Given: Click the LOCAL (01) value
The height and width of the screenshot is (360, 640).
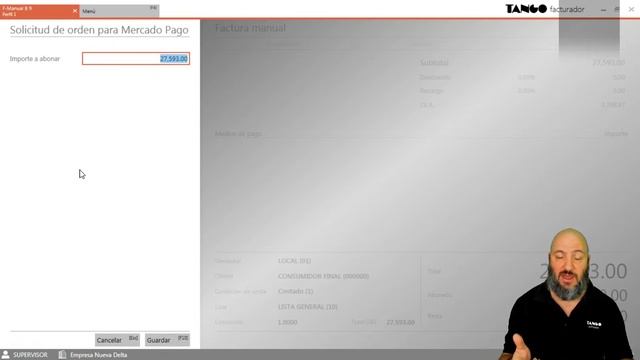Looking at the screenshot, I should 294,260.
